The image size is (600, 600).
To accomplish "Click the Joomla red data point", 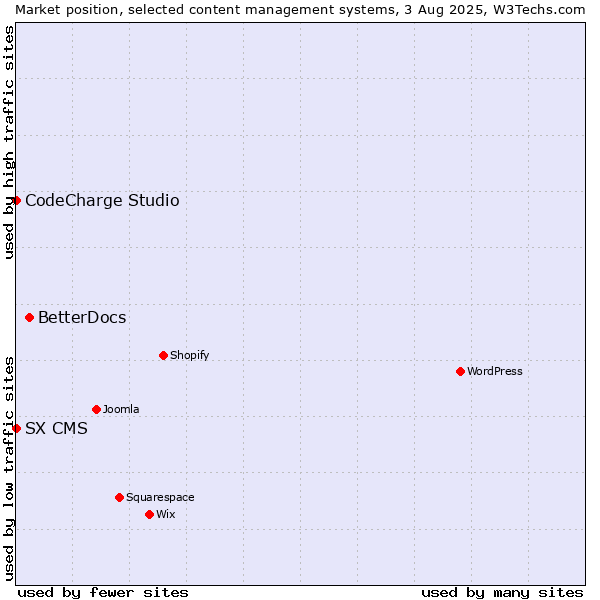I will (x=96, y=409).
